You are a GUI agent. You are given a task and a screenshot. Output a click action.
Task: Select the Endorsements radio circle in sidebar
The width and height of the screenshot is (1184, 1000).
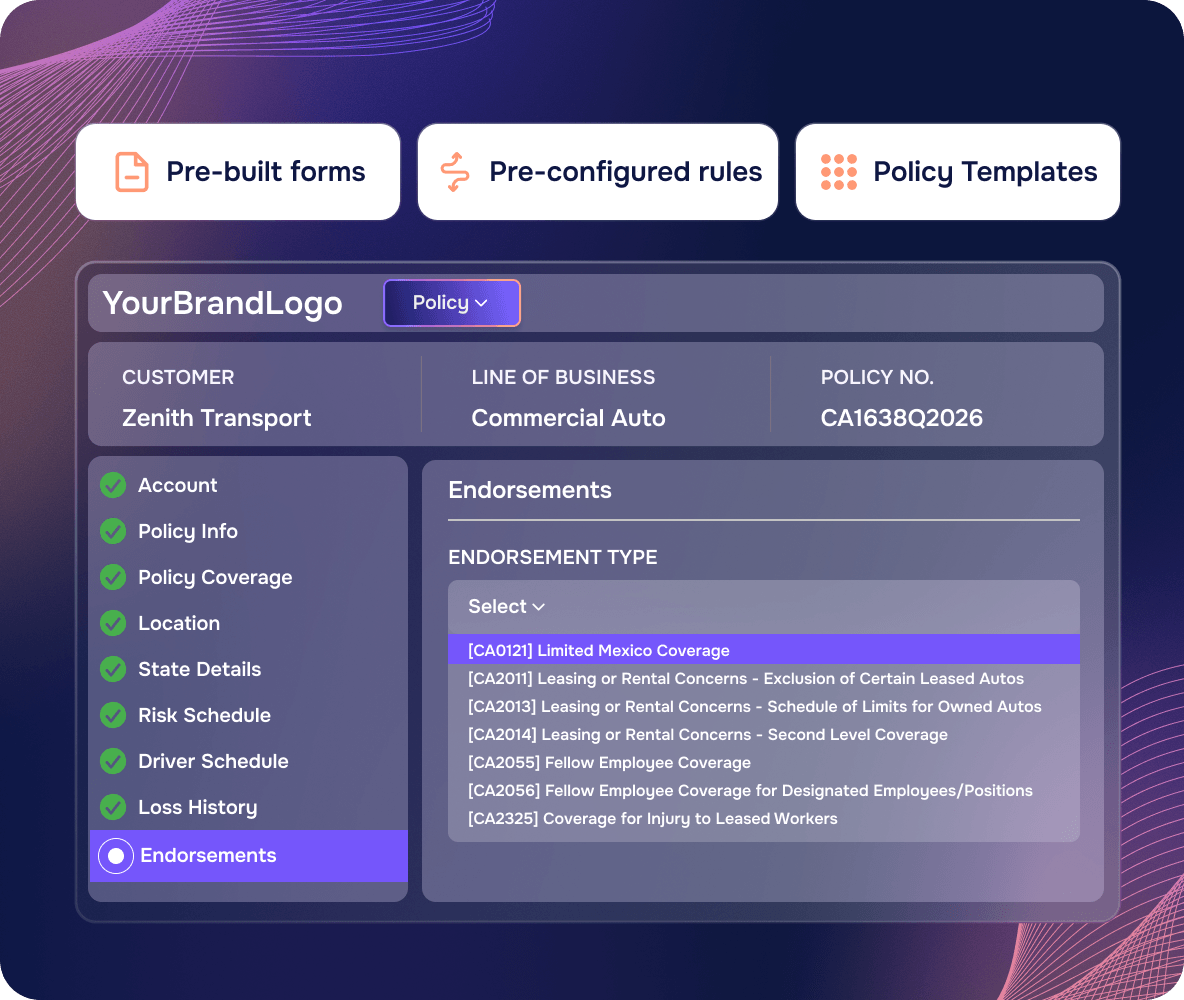click(x=116, y=856)
